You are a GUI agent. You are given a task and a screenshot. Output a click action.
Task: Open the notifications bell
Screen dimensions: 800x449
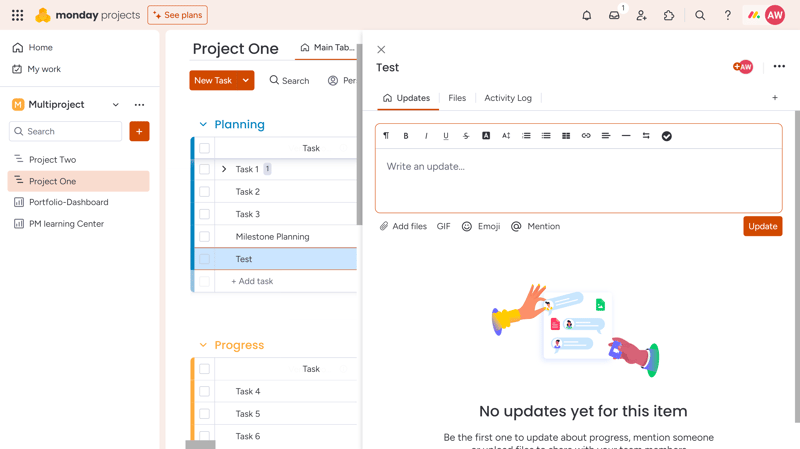[587, 15]
